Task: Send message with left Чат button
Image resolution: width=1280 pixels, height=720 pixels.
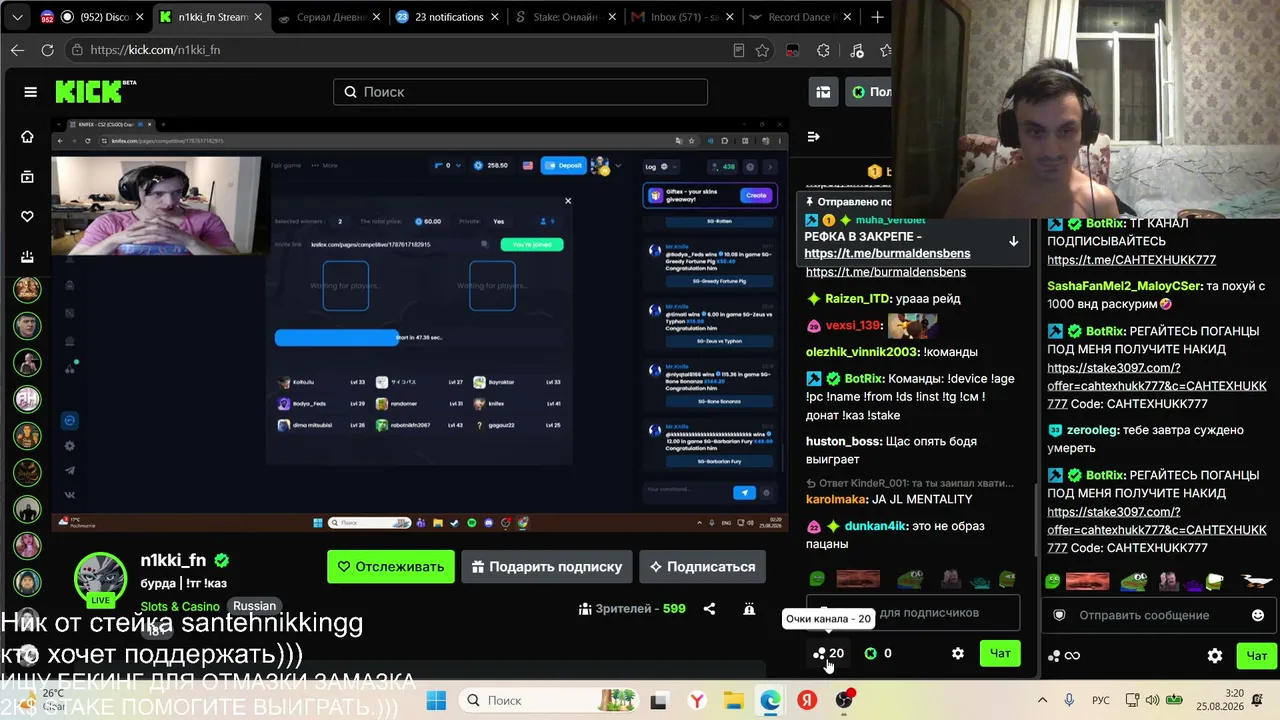Action: point(1000,653)
